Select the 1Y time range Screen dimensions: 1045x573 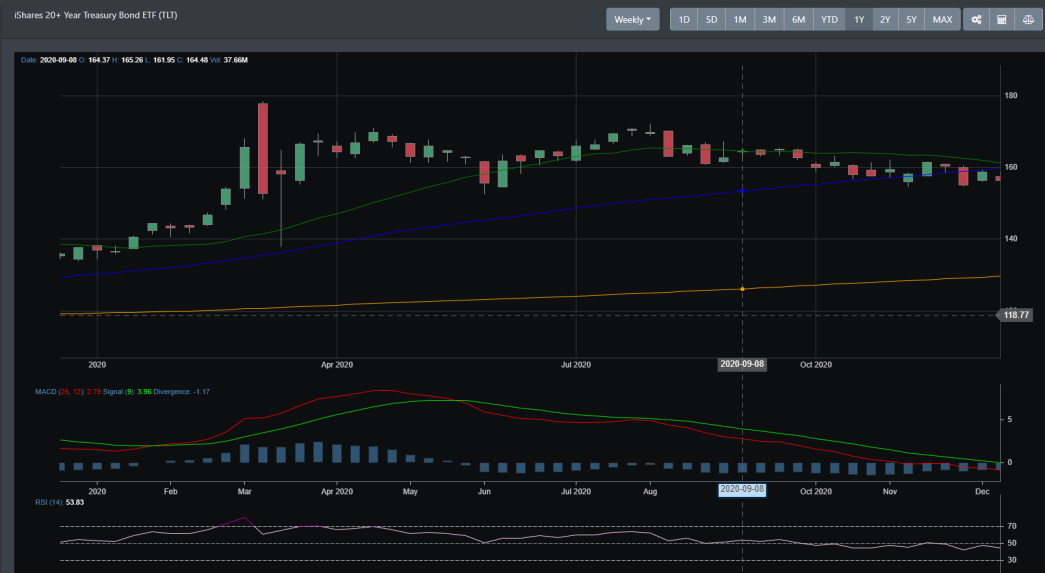coord(859,19)
